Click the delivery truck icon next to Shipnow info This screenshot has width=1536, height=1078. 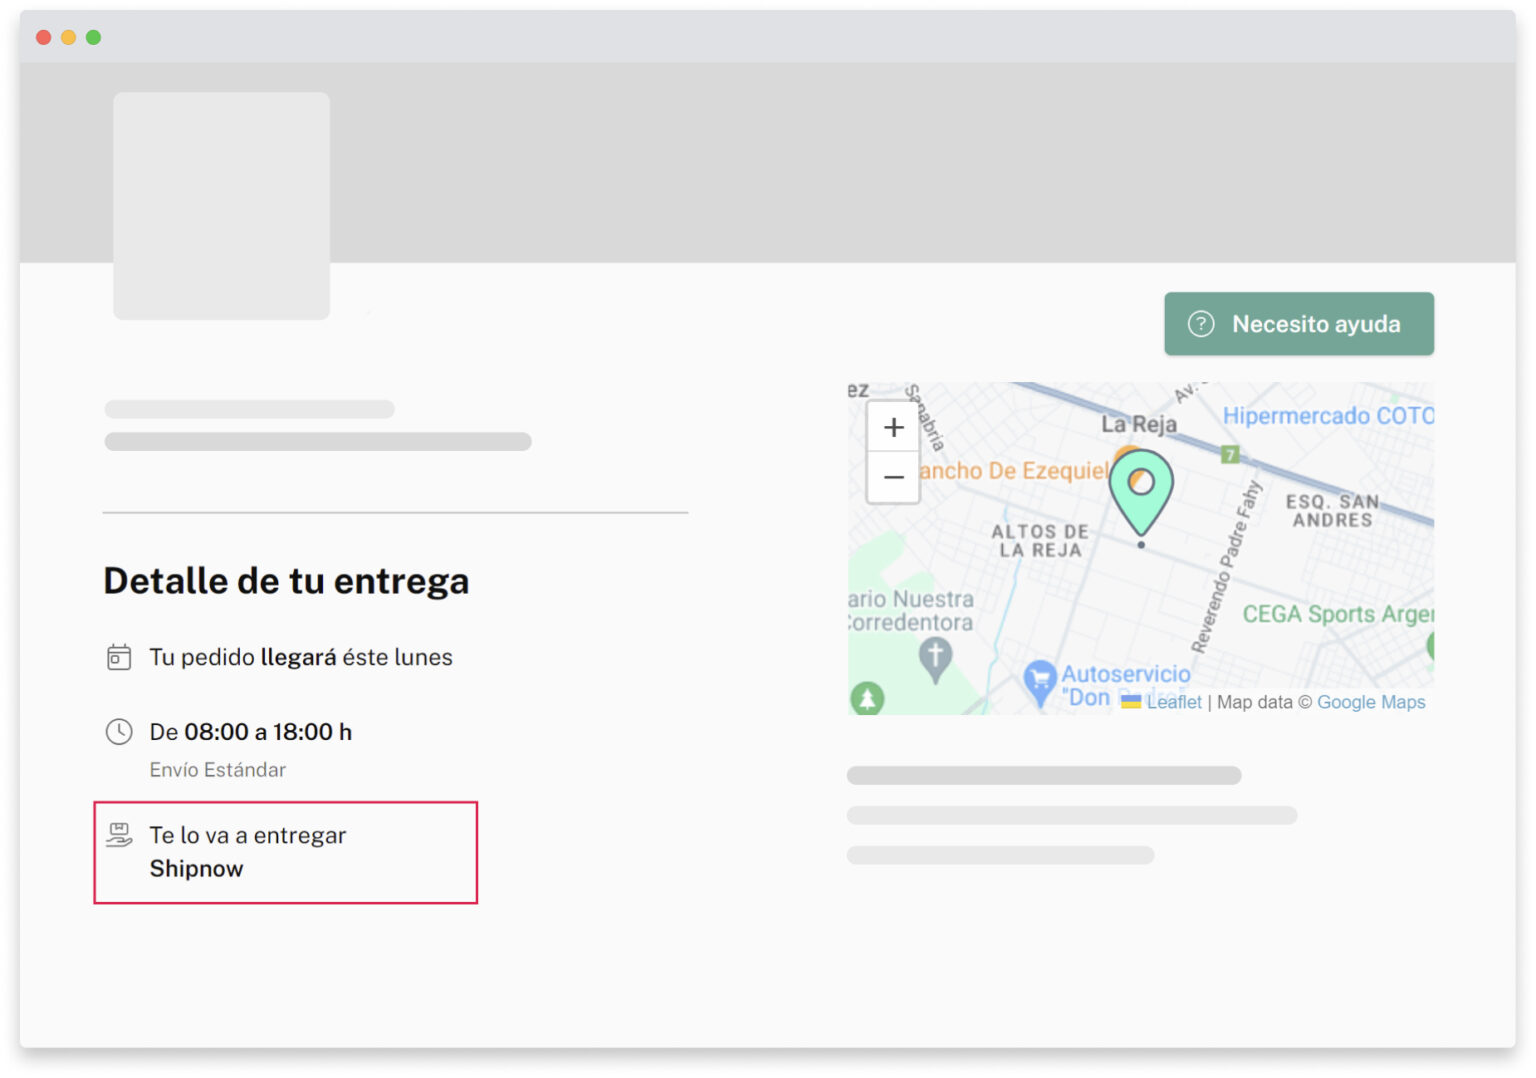tap(120, 834)
